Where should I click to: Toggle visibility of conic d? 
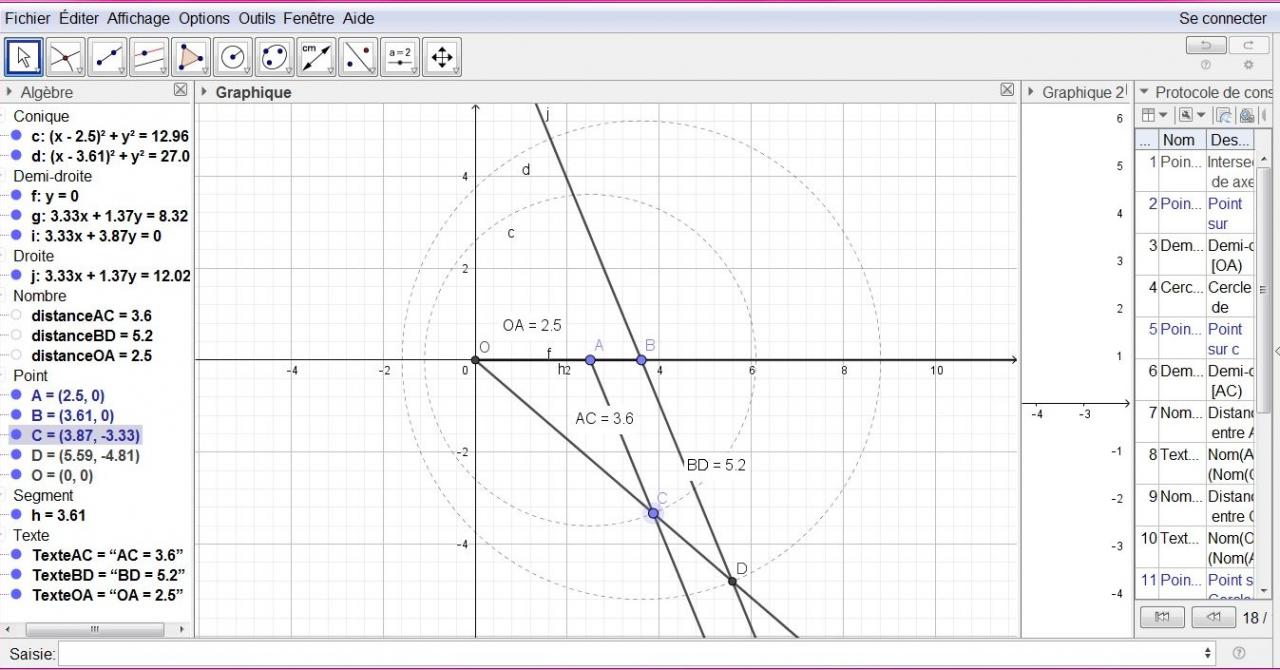point(16,156)
